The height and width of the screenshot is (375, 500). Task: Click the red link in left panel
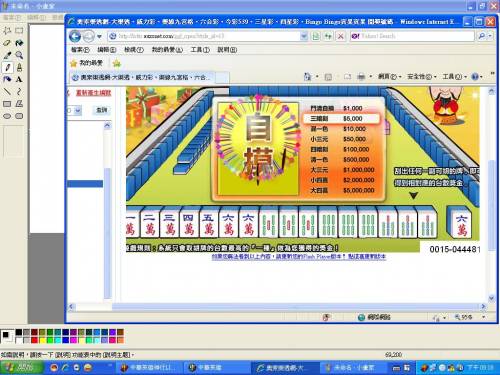coord(93,92)
